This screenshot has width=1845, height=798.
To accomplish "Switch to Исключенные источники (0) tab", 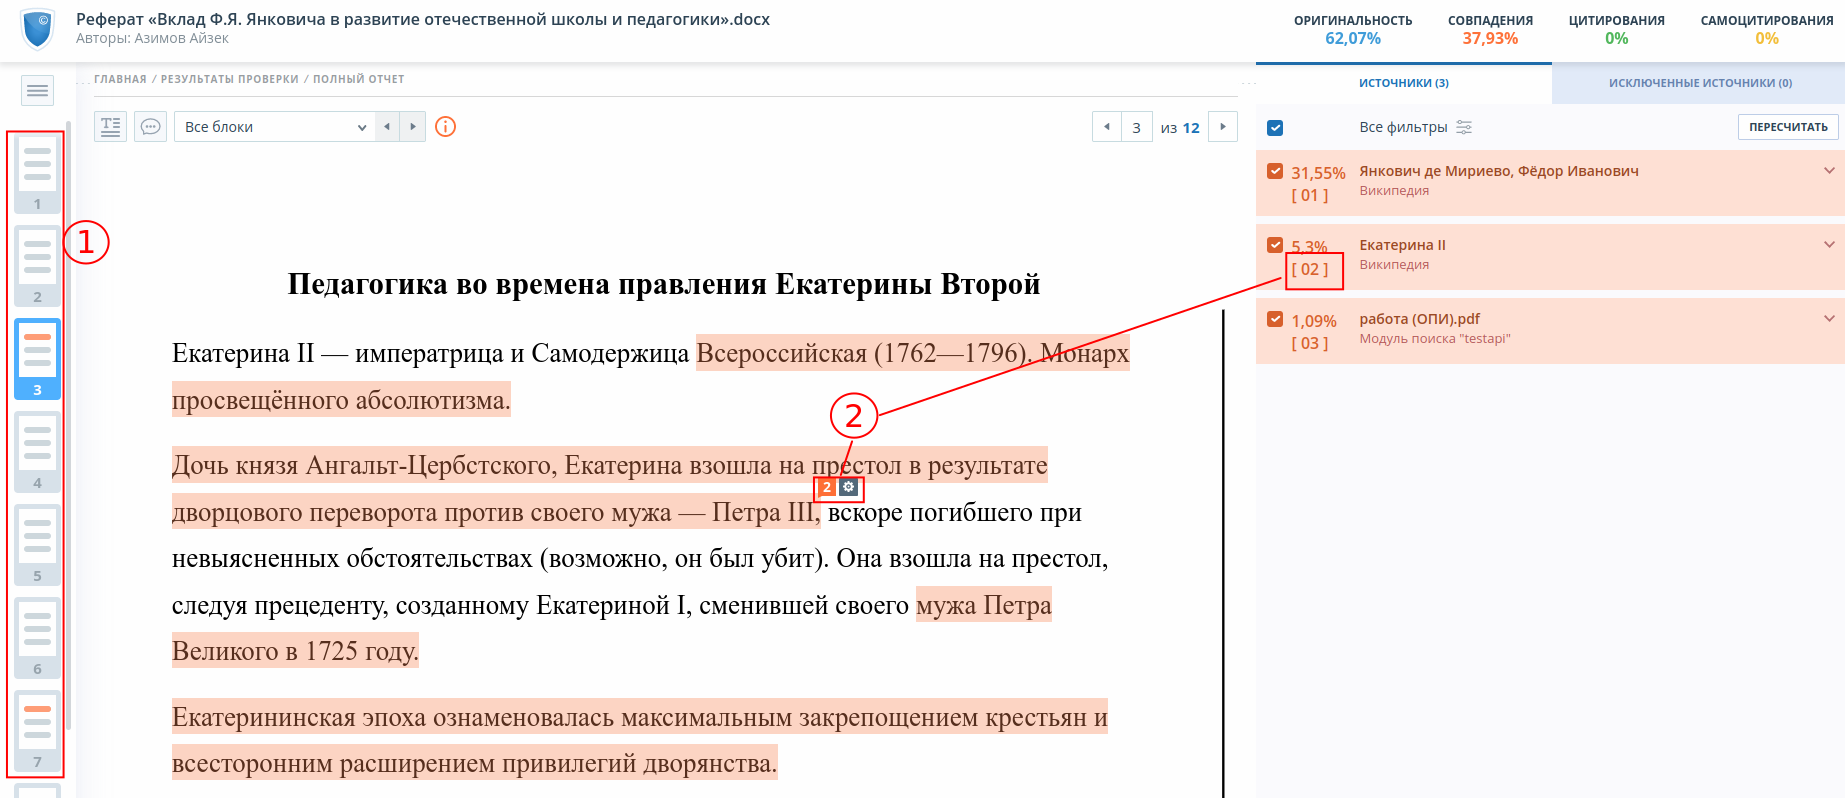I will coord(1699,83).
